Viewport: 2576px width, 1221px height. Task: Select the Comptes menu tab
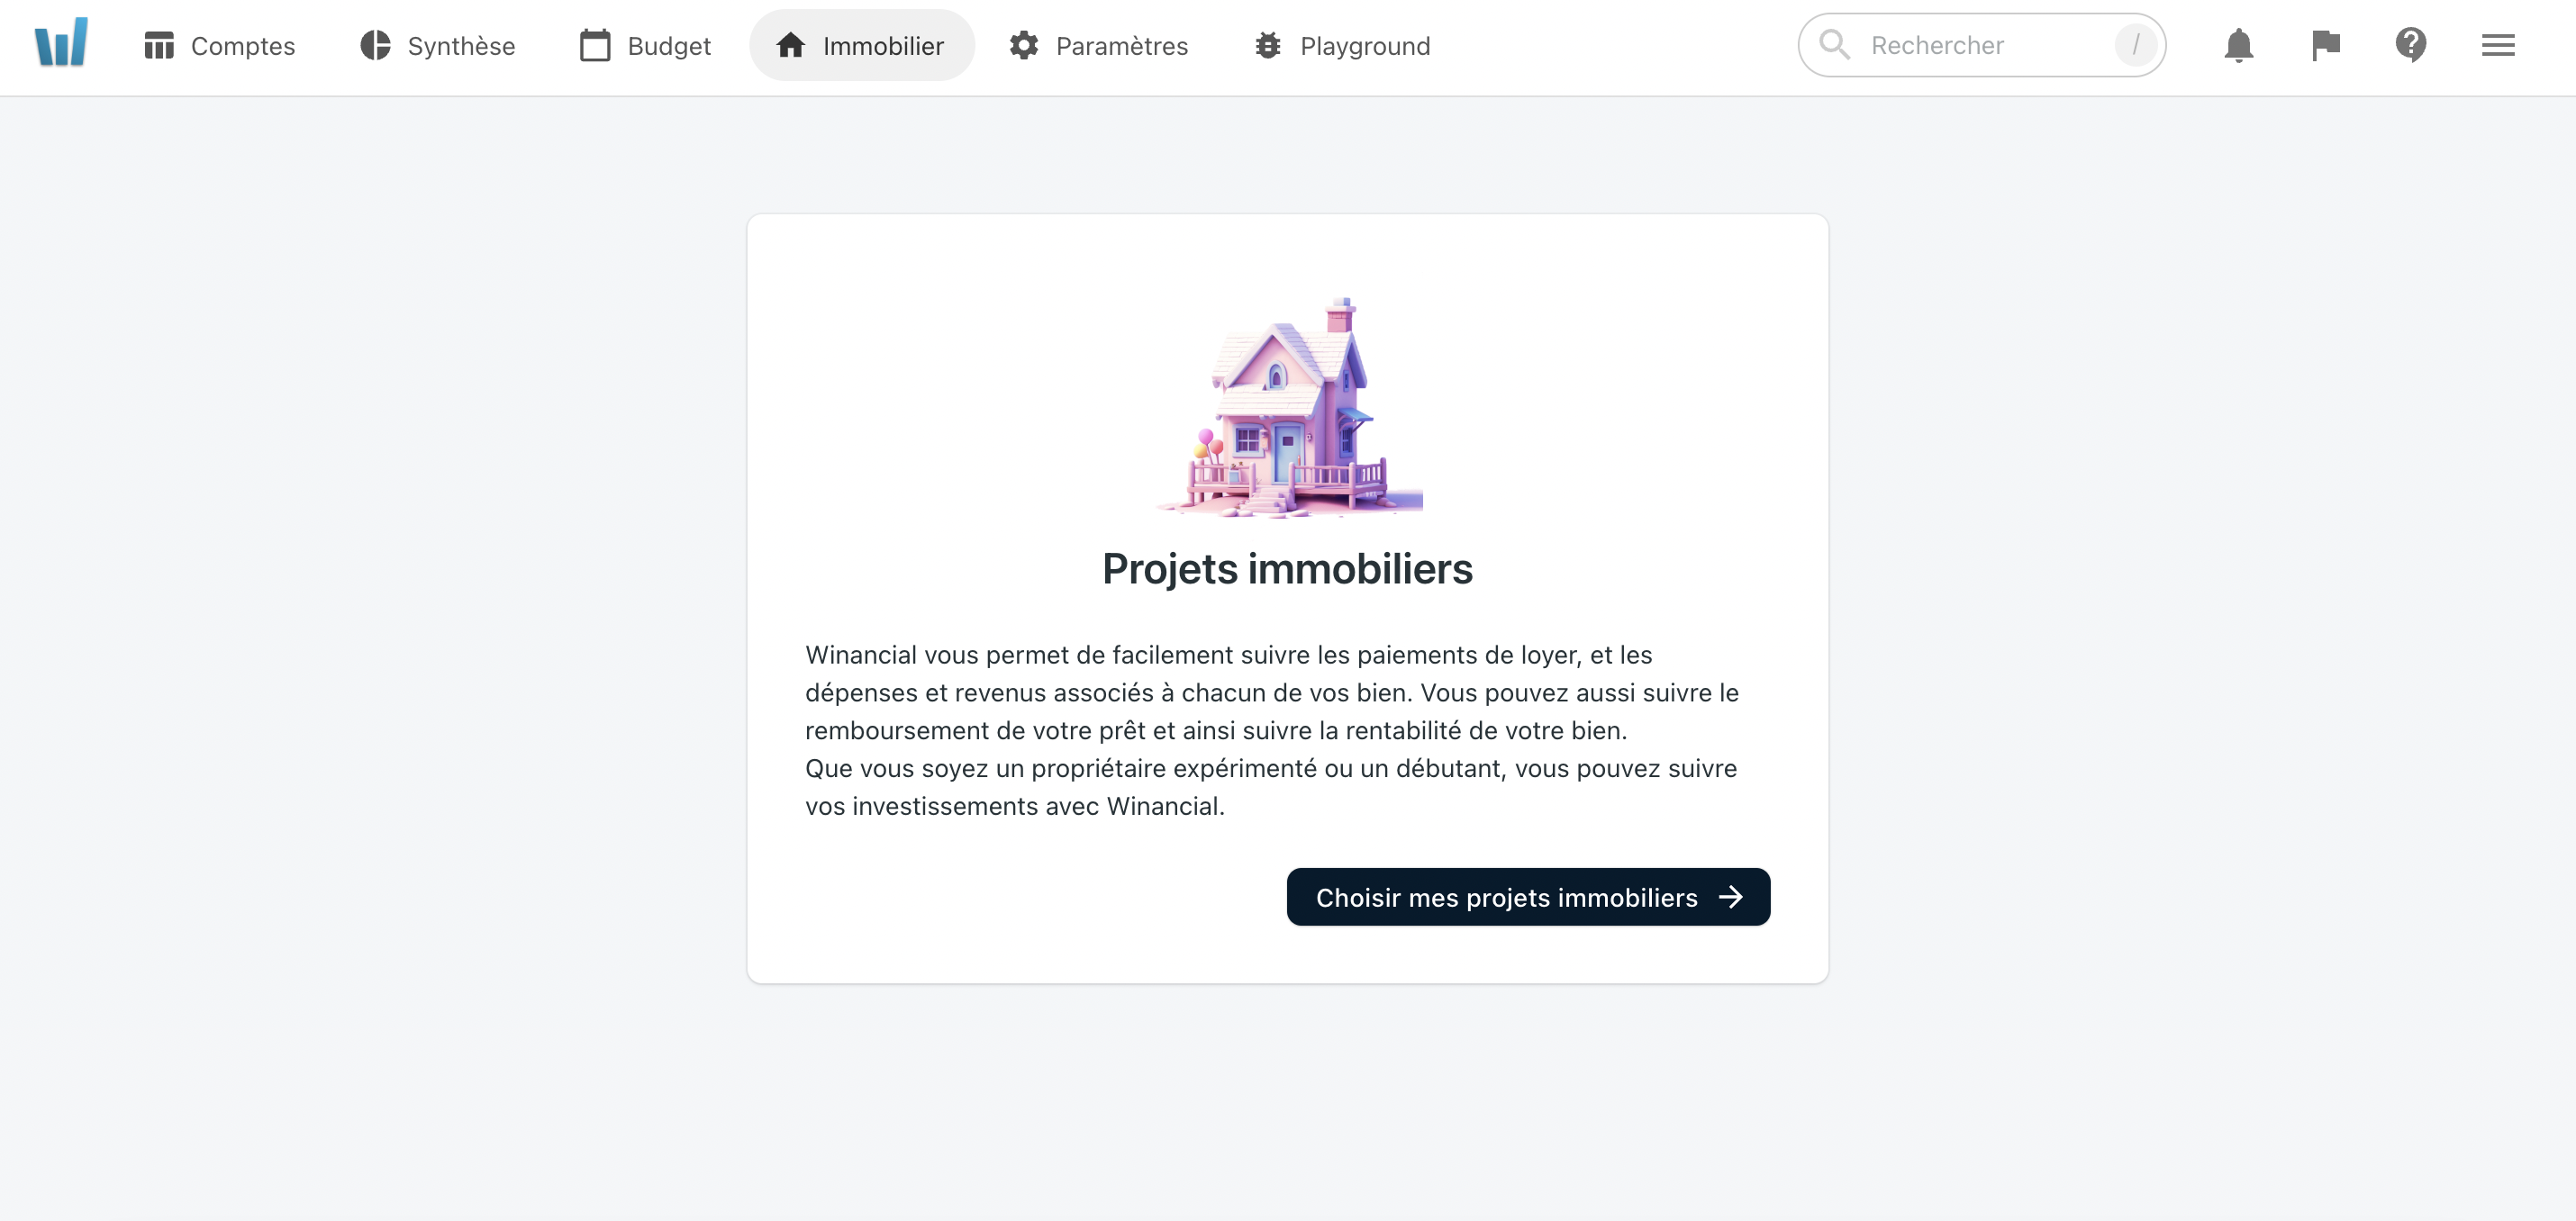tap(219, 46)
